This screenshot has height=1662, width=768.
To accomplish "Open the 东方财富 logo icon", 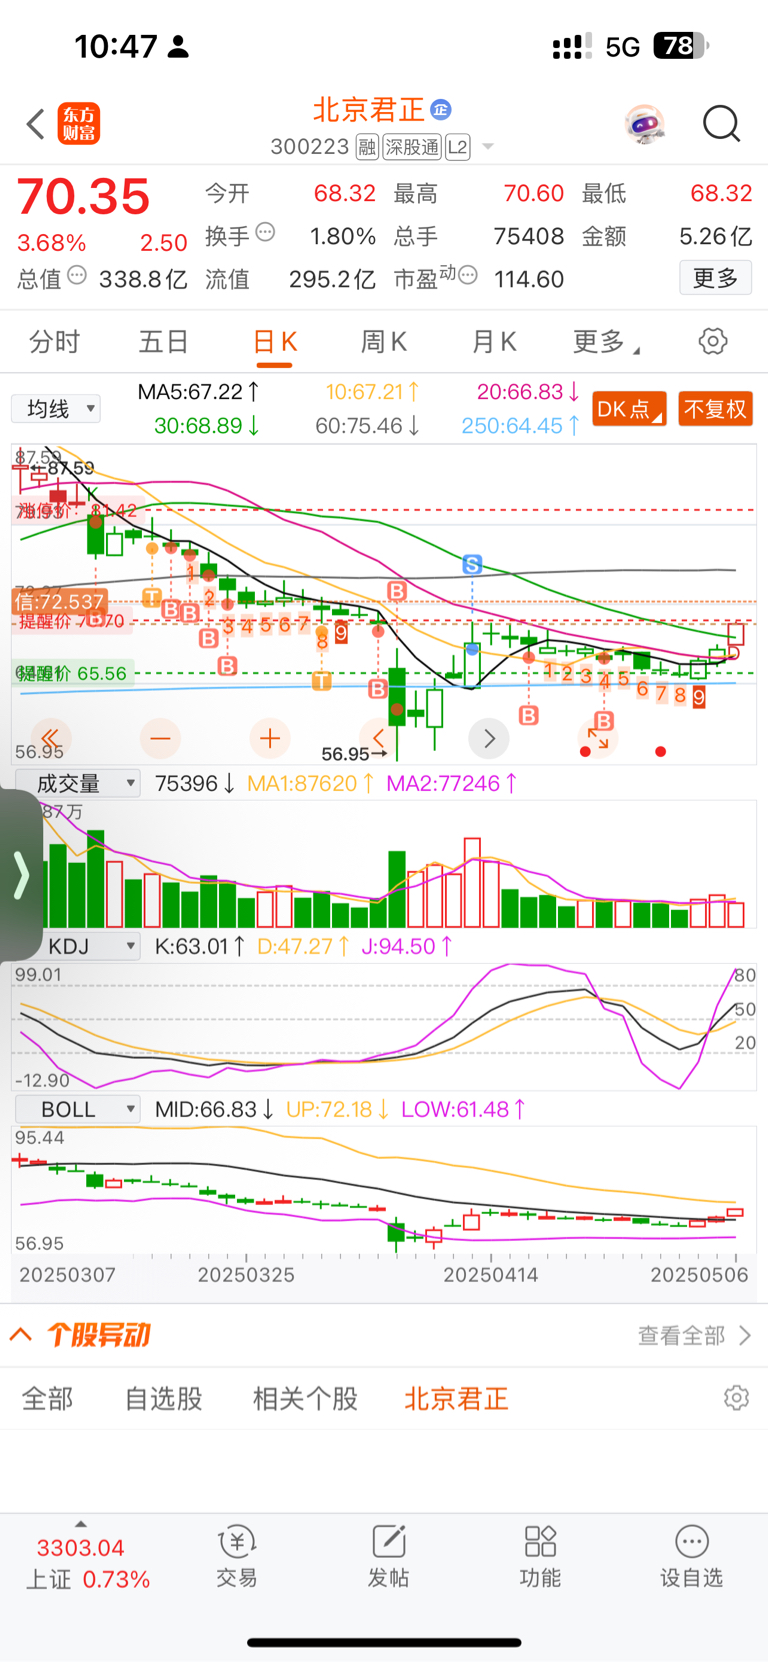I will click(79, 124).
